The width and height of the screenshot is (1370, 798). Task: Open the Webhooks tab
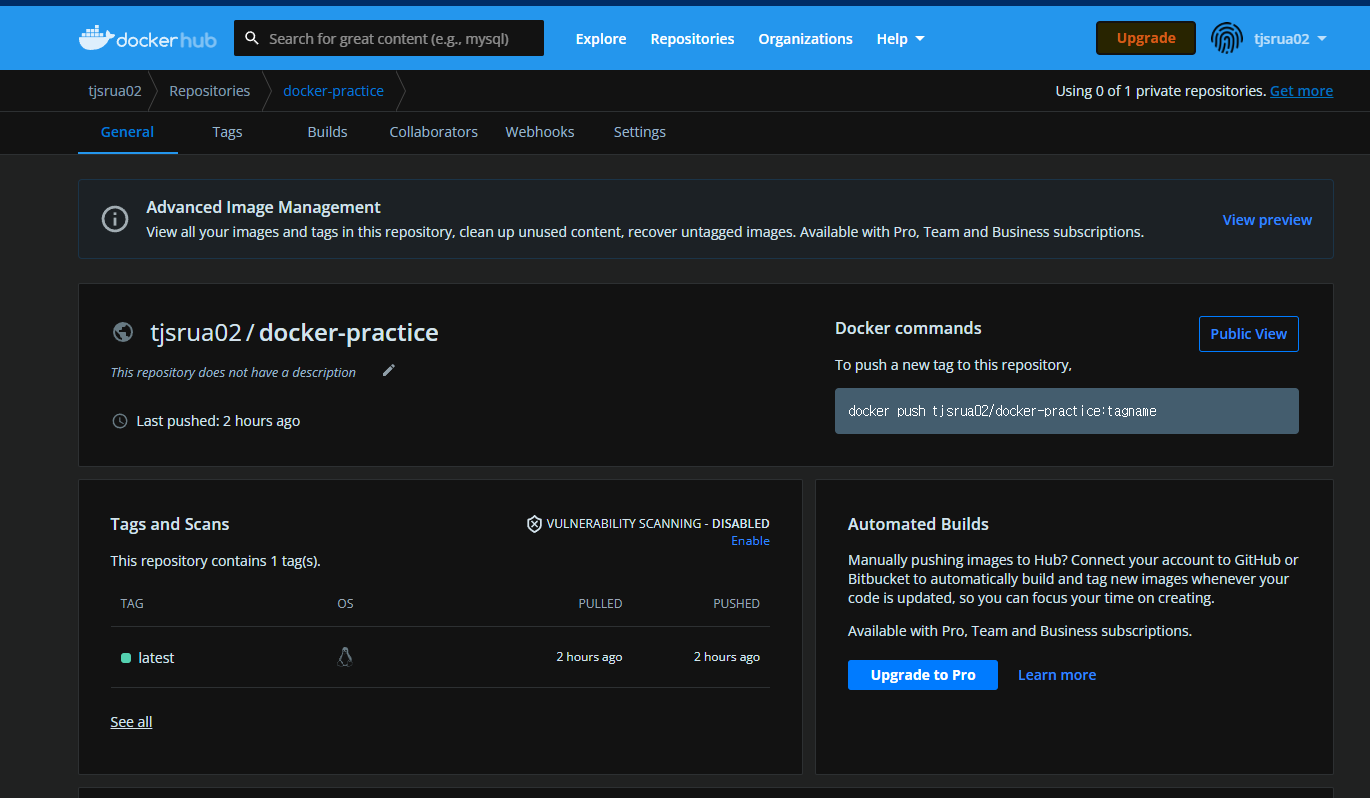pyautogui.click(x=540, y=132)
